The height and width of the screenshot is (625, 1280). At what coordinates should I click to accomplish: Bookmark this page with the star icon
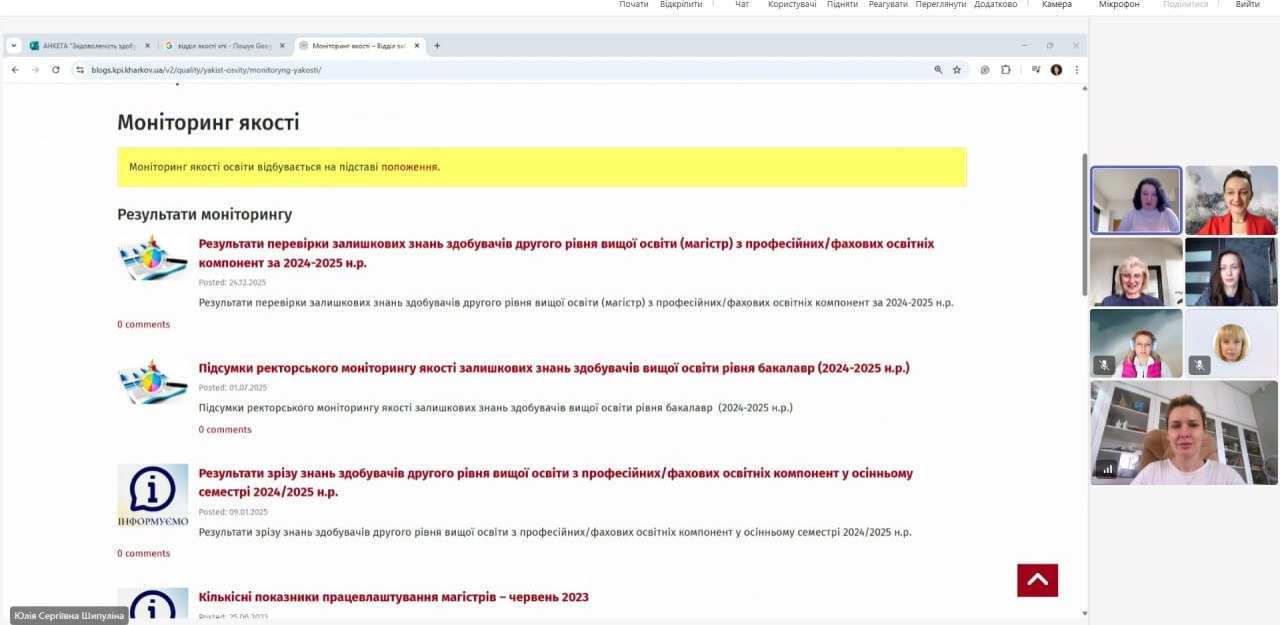pyautogui.click(x=957, y=70)
